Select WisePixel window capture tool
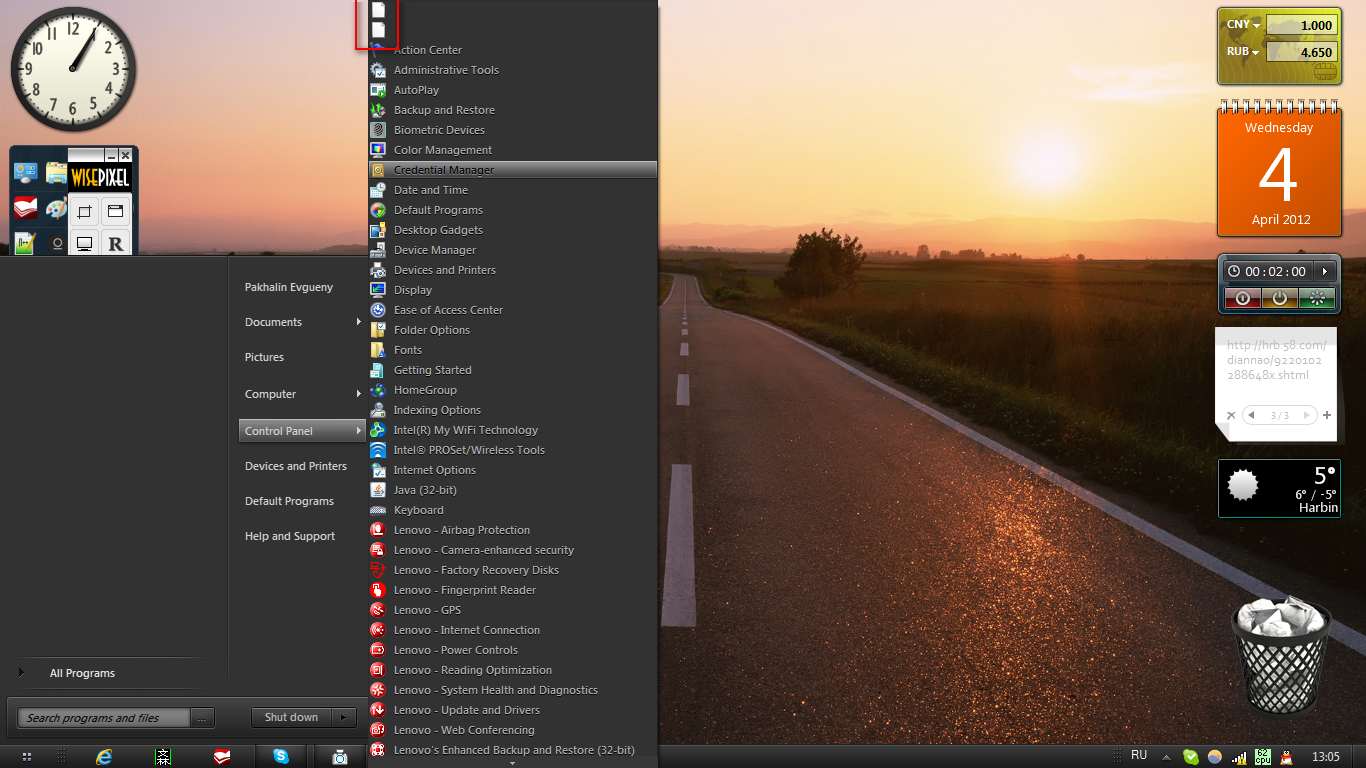The height and width of the screenshot is (768, 1366). (x=115, y=211)
